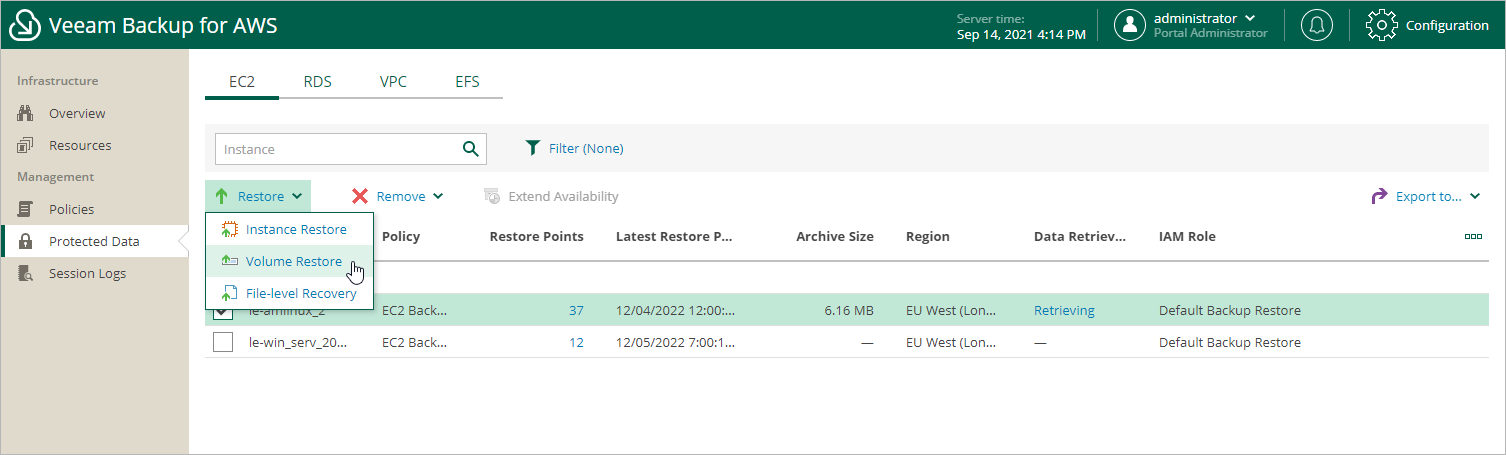This screenshot has height=455, width=1506.
Task: Sort by Data Retrieval column header
Action: [x=1080, y=236]
